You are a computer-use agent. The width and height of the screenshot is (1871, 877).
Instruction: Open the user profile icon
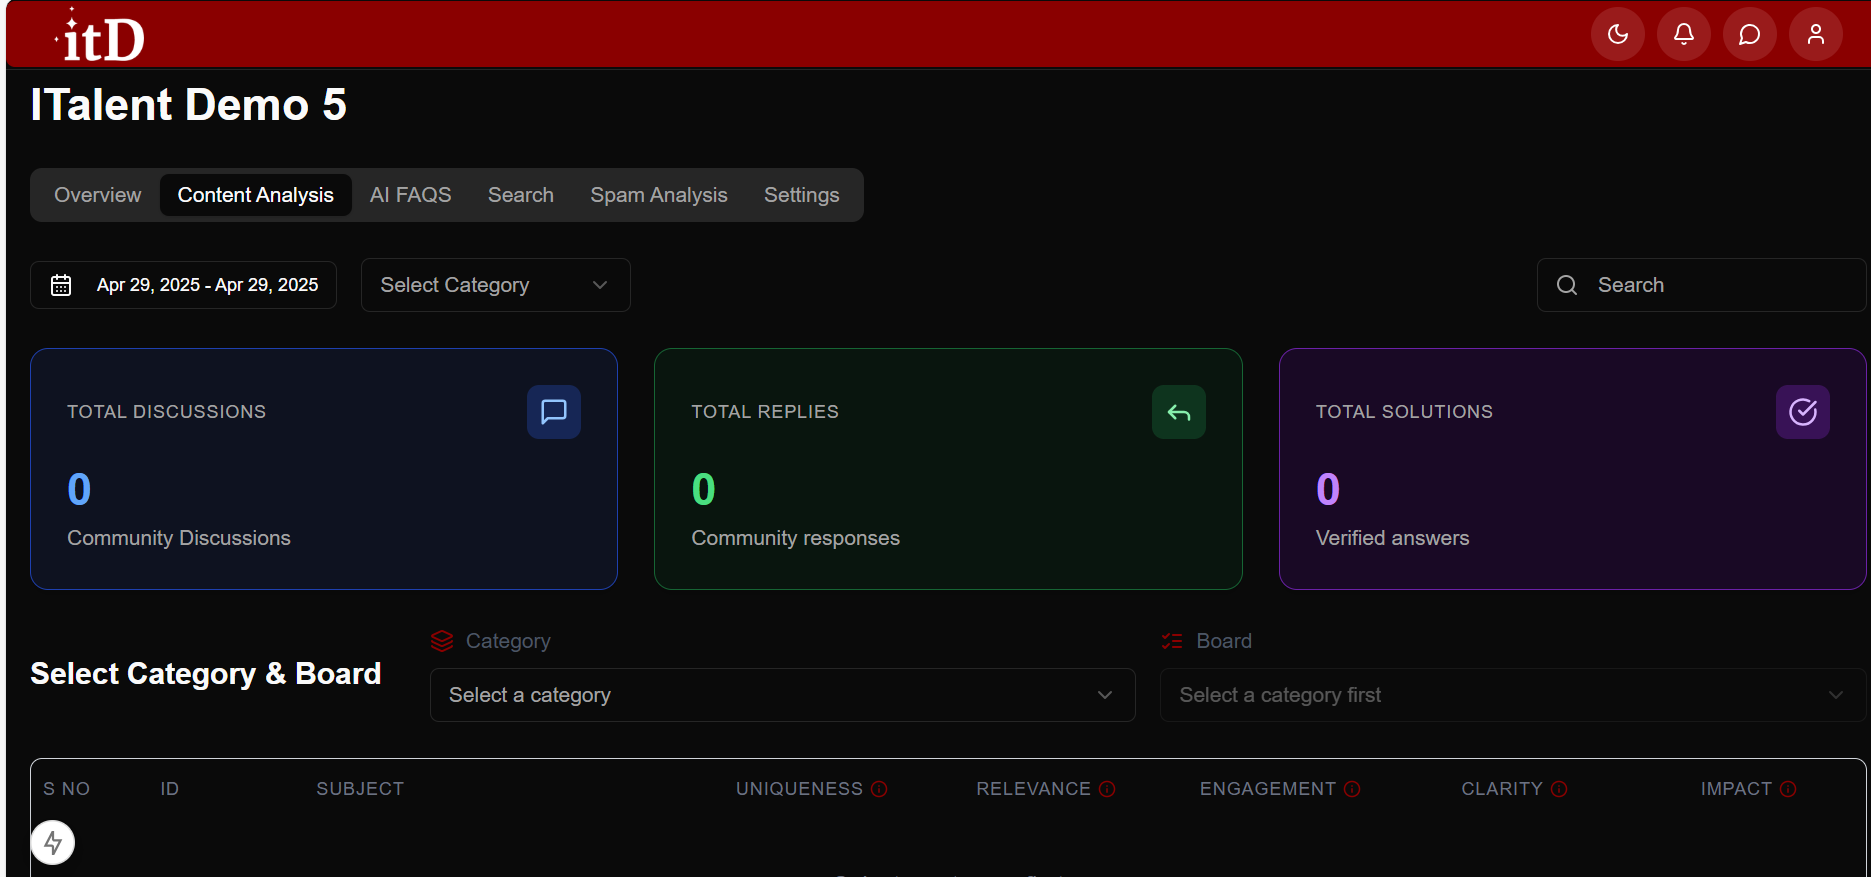pos(1815,35)
